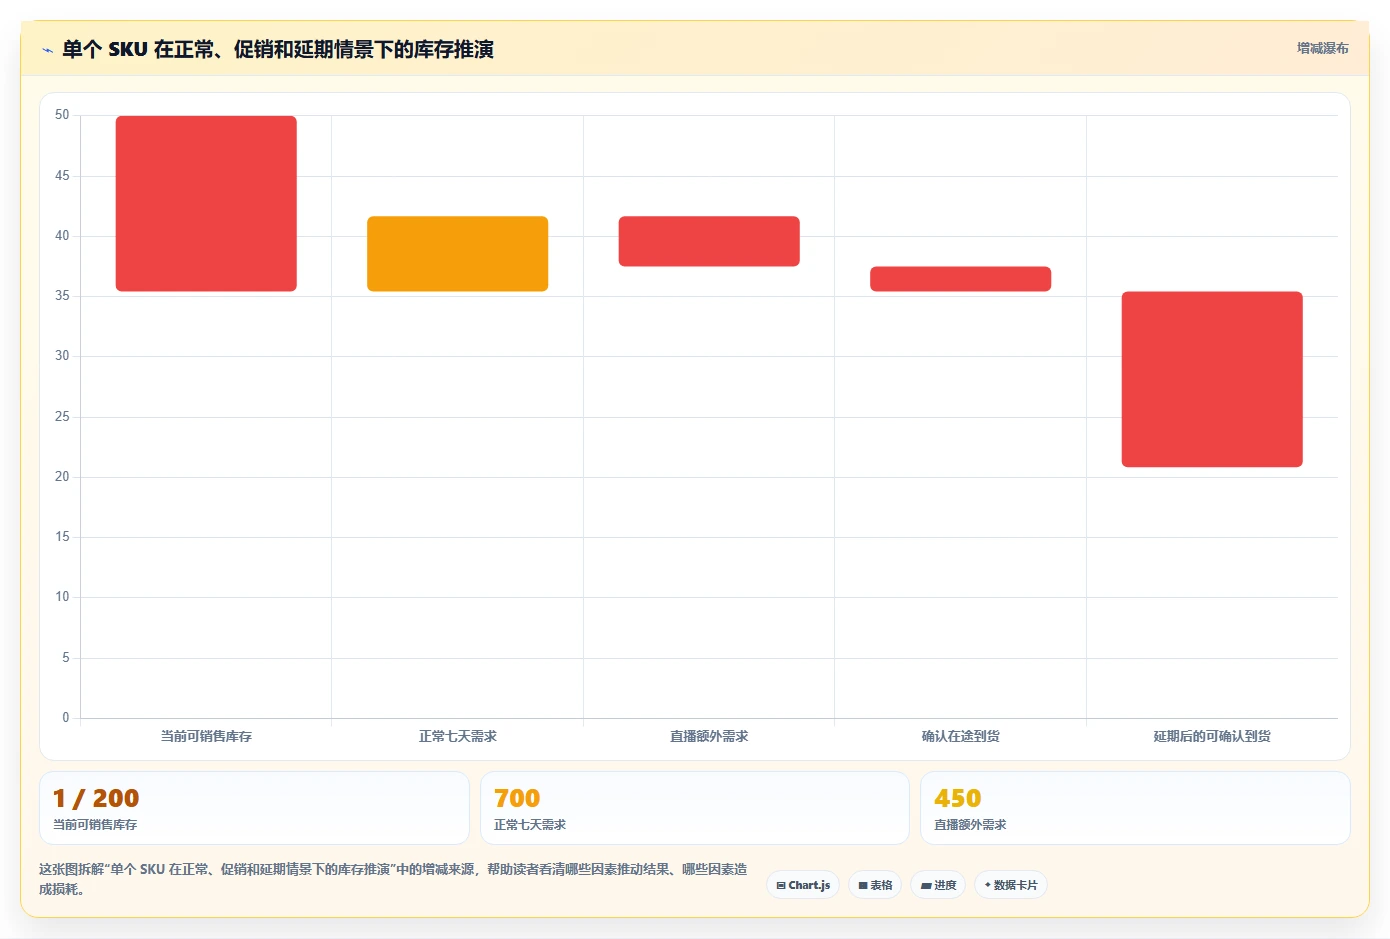Click the 1 / 200 data card
The image size is (1390, 939).
tap(254, 808)
